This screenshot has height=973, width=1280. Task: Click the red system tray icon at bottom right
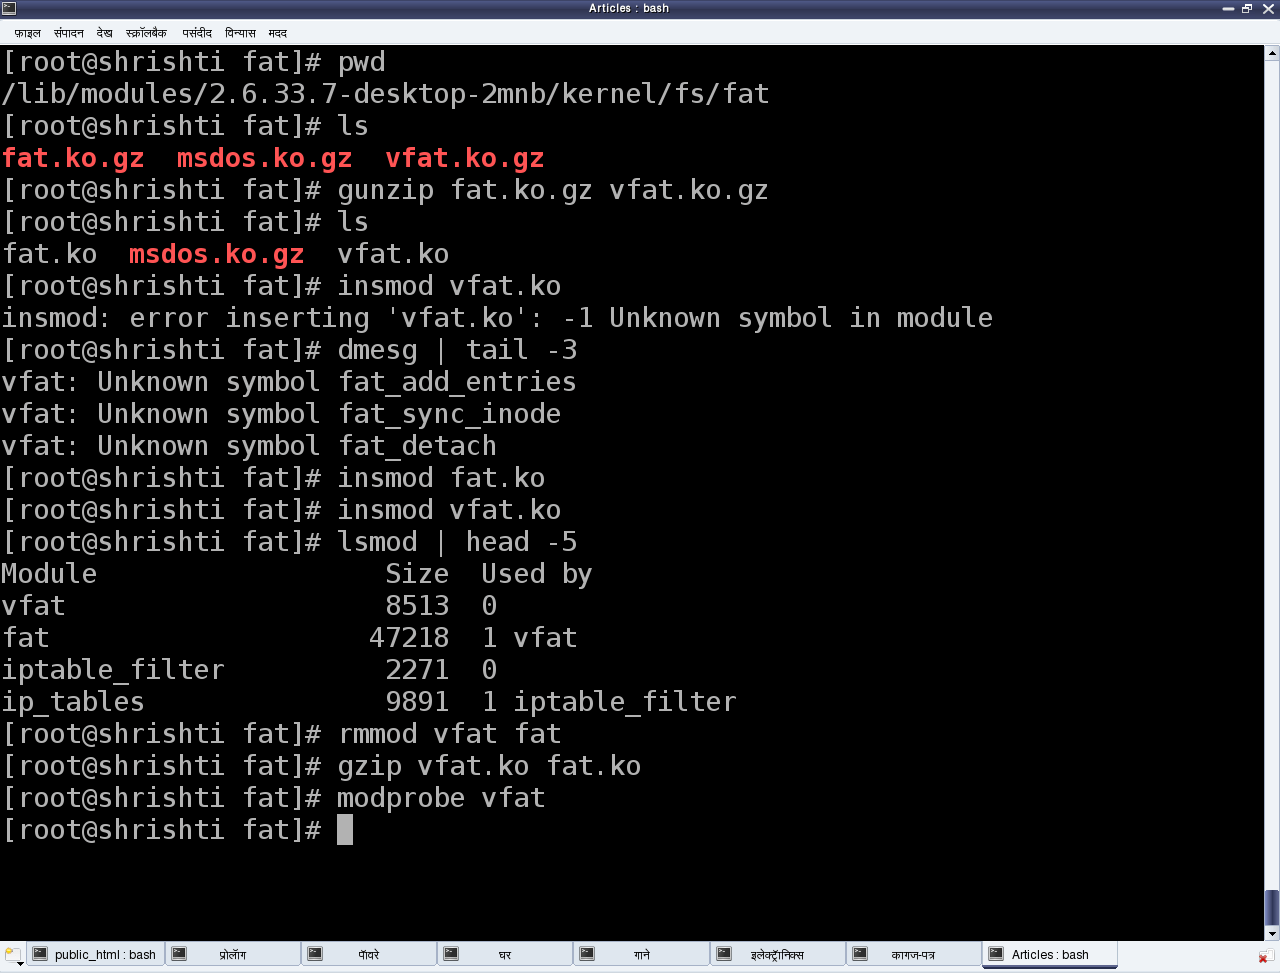tap(1268, 955)
